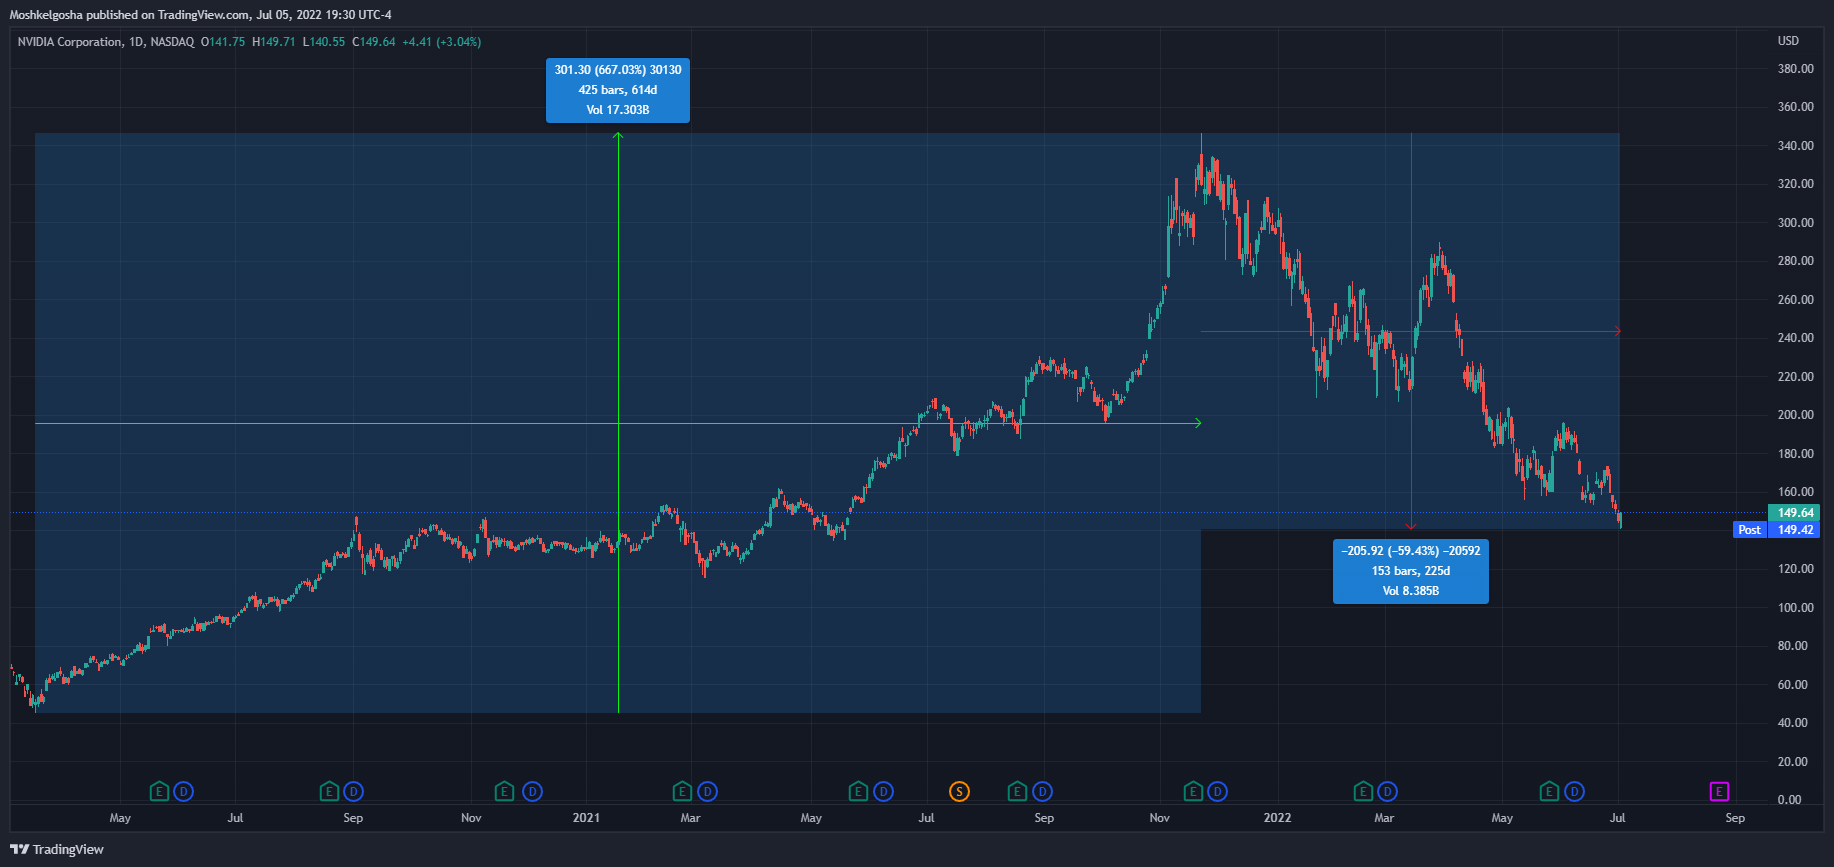
Task: Click the TradingView logo at bottom left
Action: 57,849
